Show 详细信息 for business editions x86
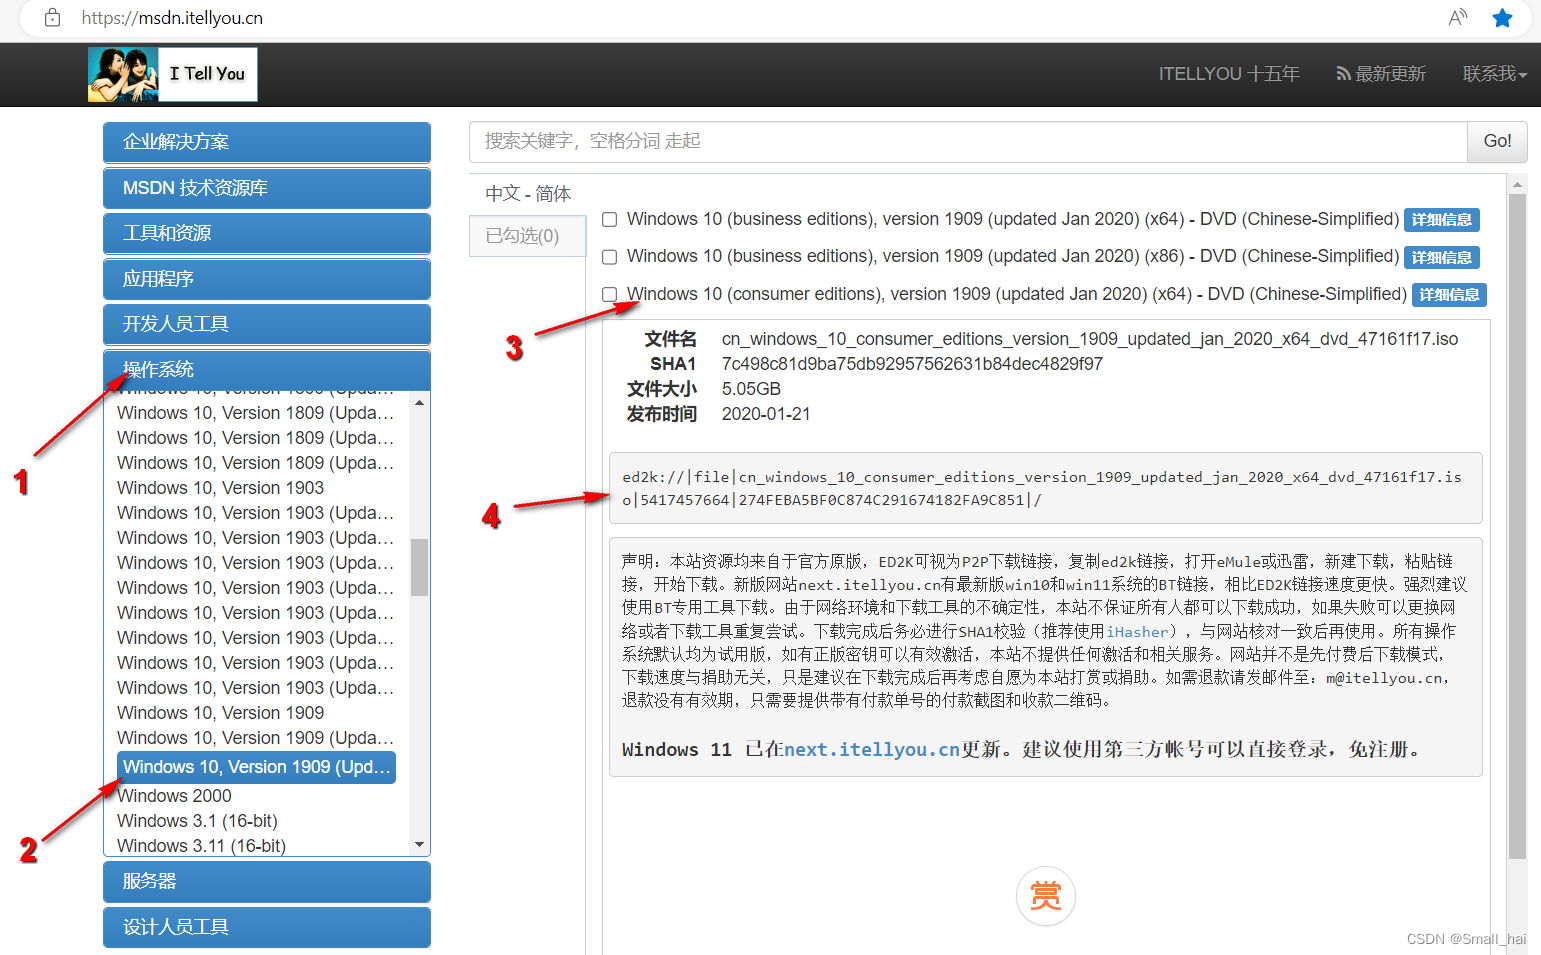 (x=1442, y=258)
